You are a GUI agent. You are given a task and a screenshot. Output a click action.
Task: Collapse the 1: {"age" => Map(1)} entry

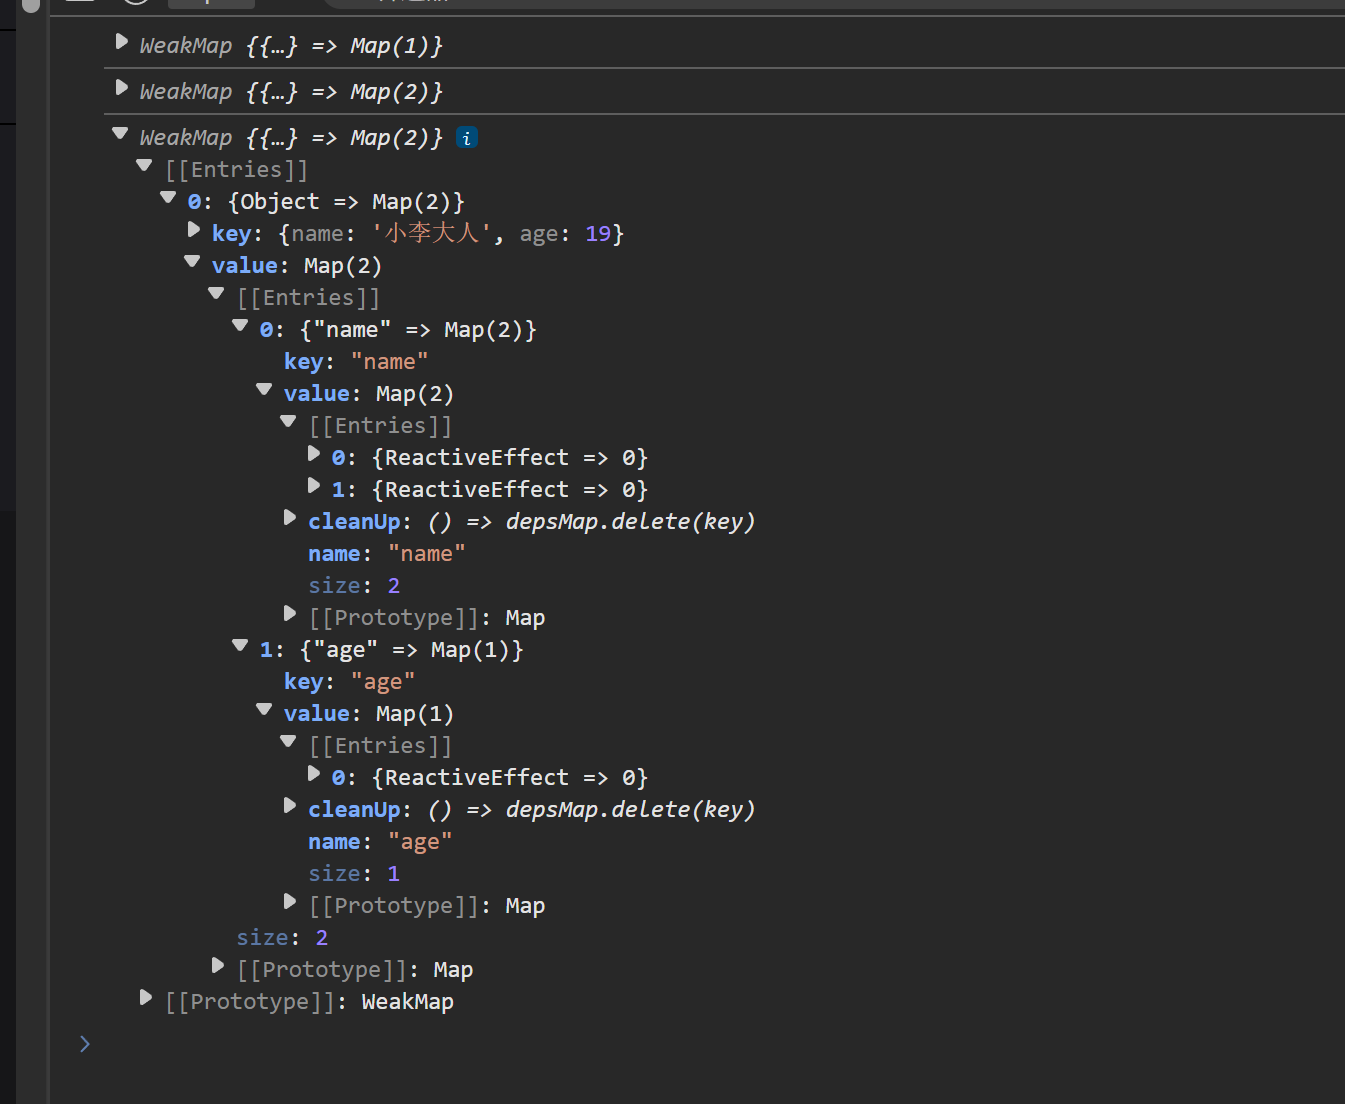pos(240,646)
